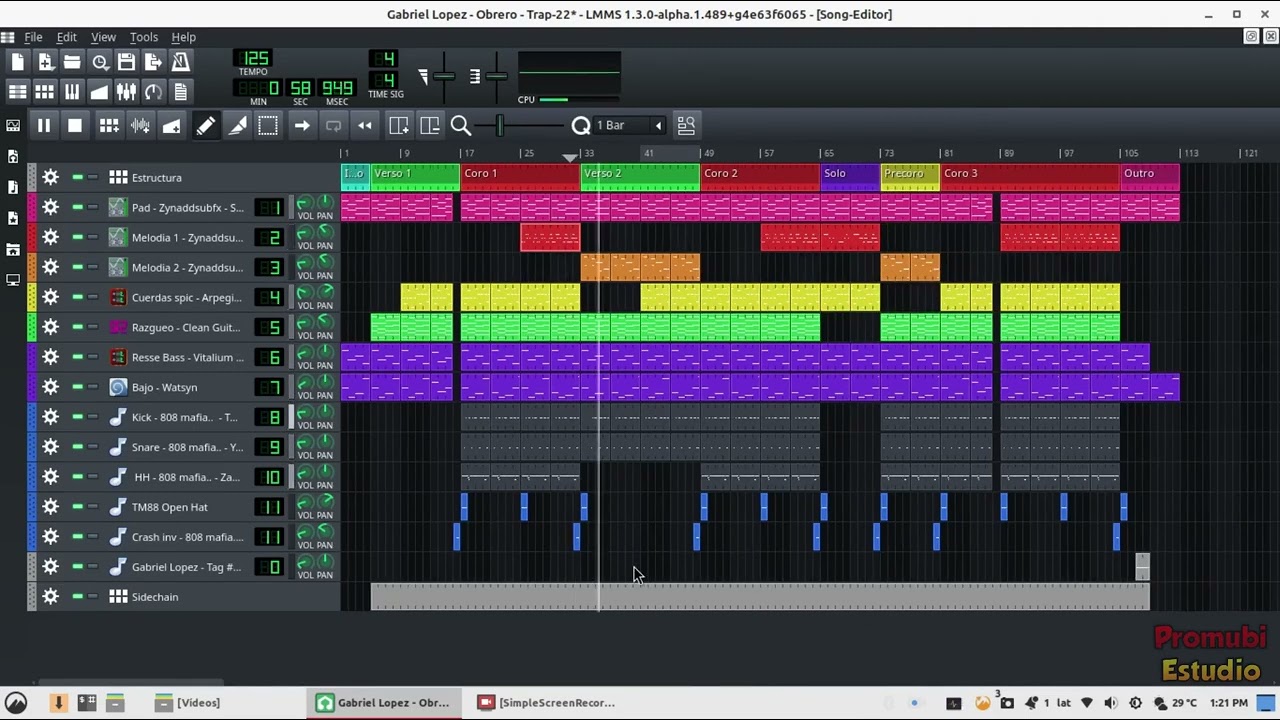Open track actions gear for Snare track
The height and width of the screenshot is (720, 1280).
[x=50, y=447]
